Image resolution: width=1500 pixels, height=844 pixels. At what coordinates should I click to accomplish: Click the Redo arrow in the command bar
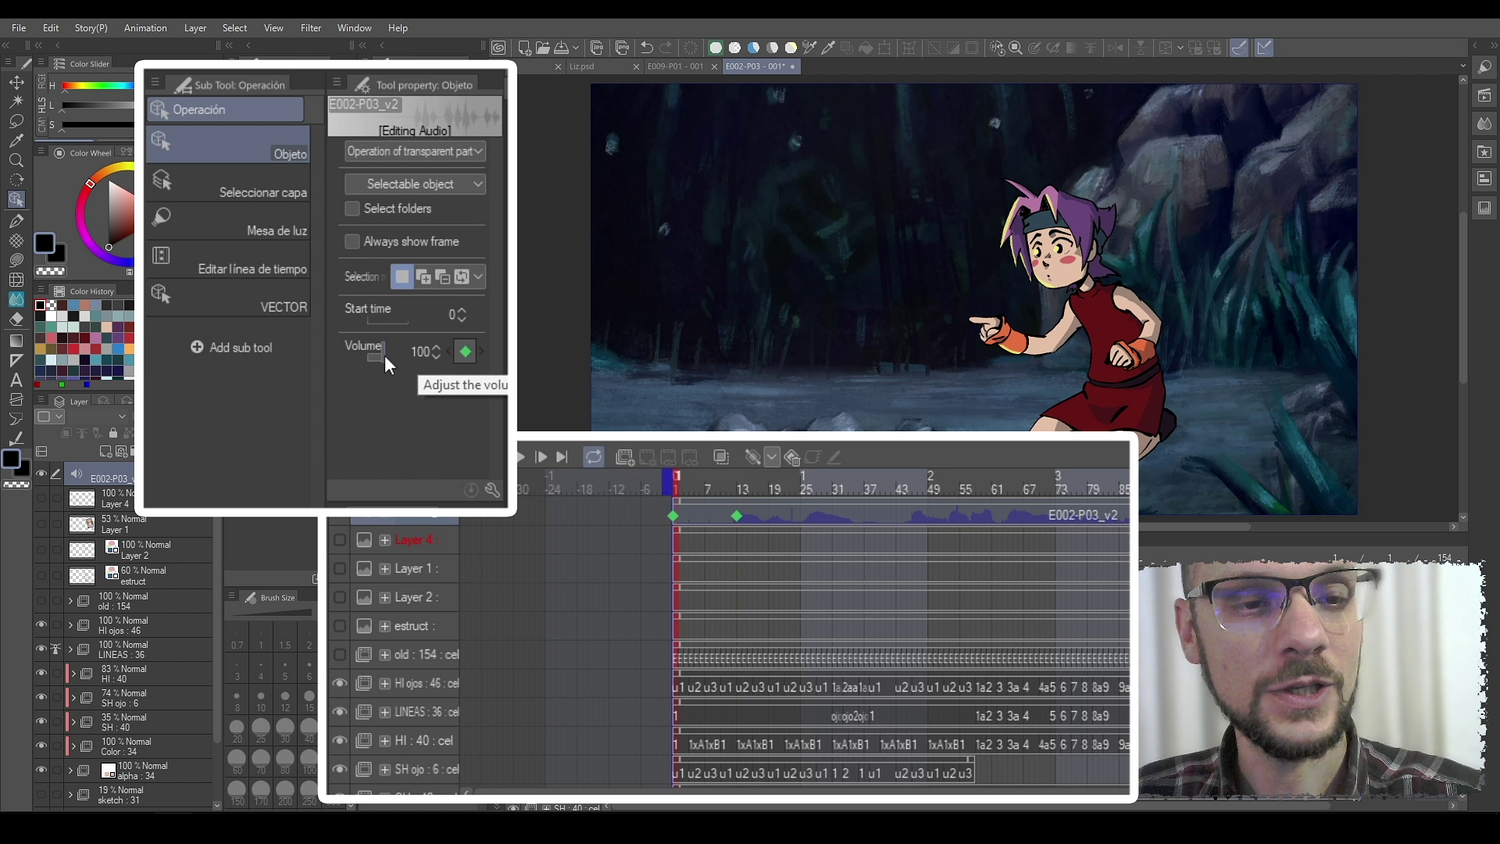click(x=667, y=48)
